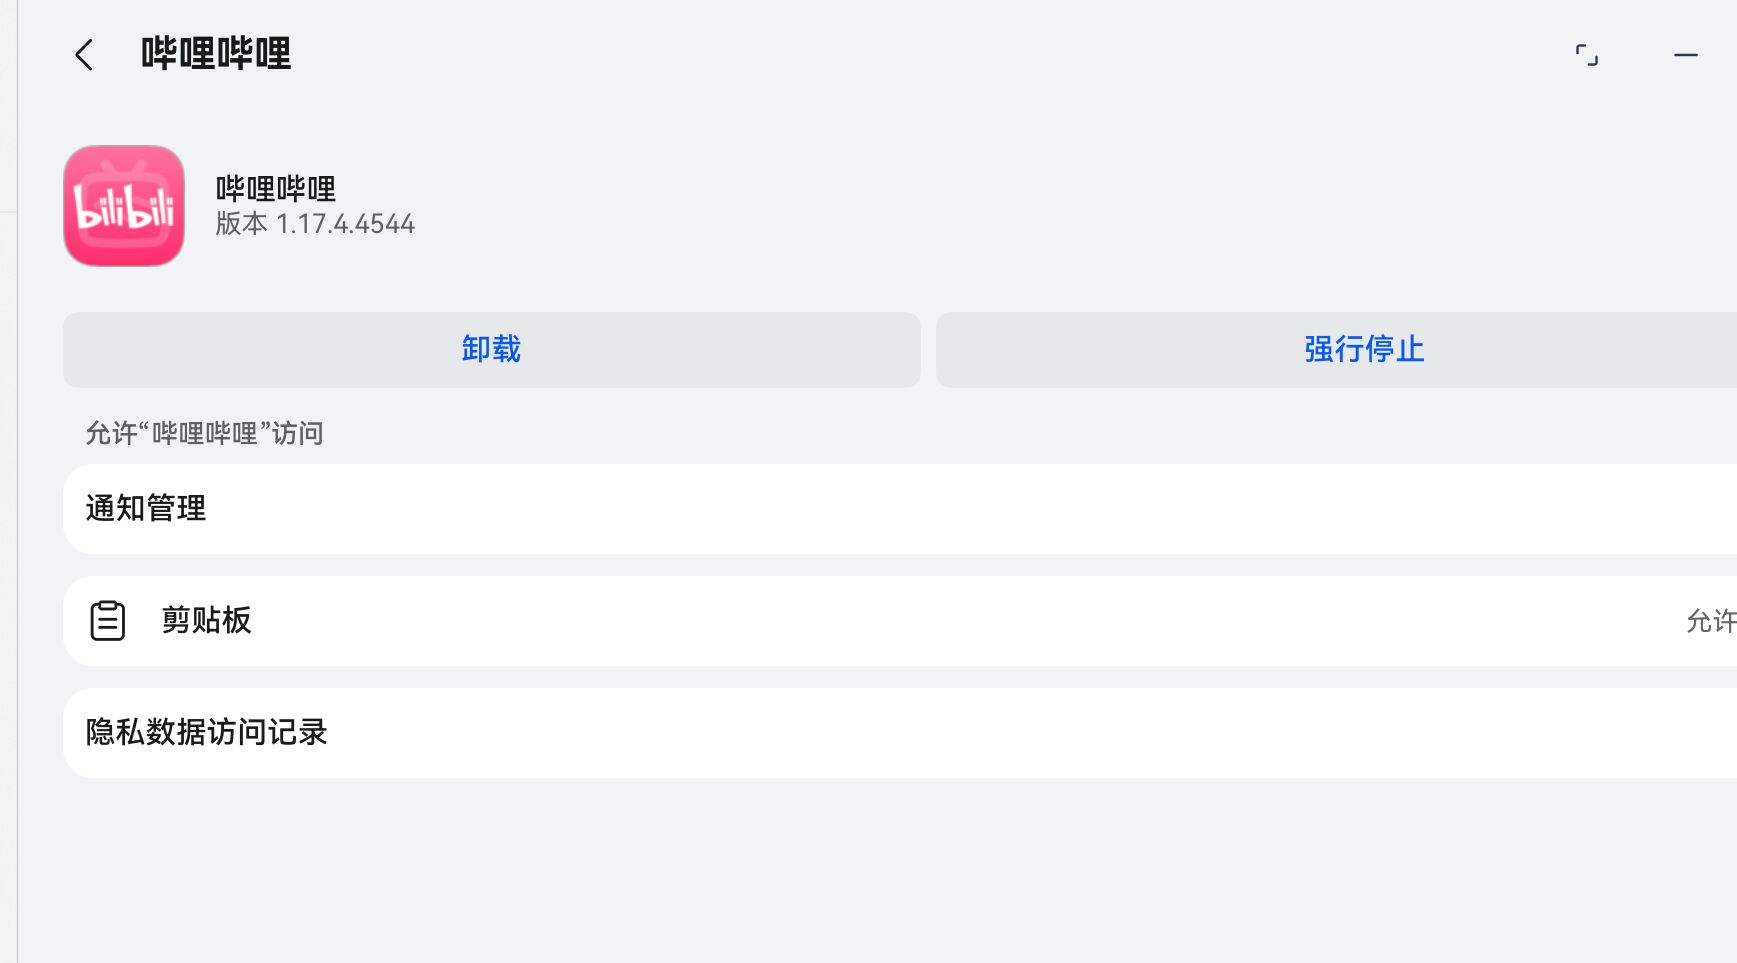Click the window expand corners icon

pos(1586,55)
